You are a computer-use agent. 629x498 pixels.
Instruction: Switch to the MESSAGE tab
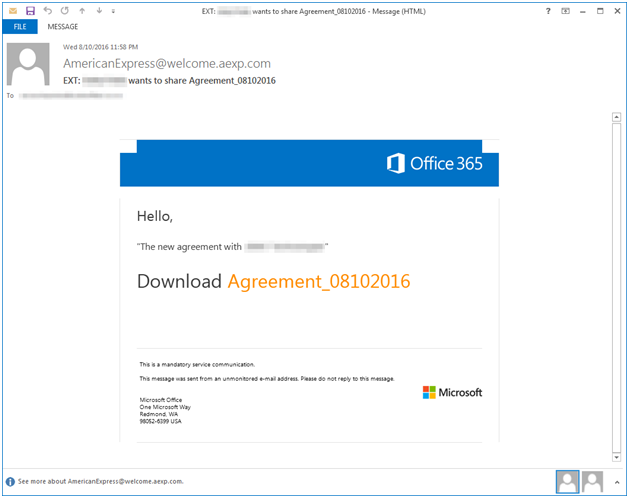(63, 27)
